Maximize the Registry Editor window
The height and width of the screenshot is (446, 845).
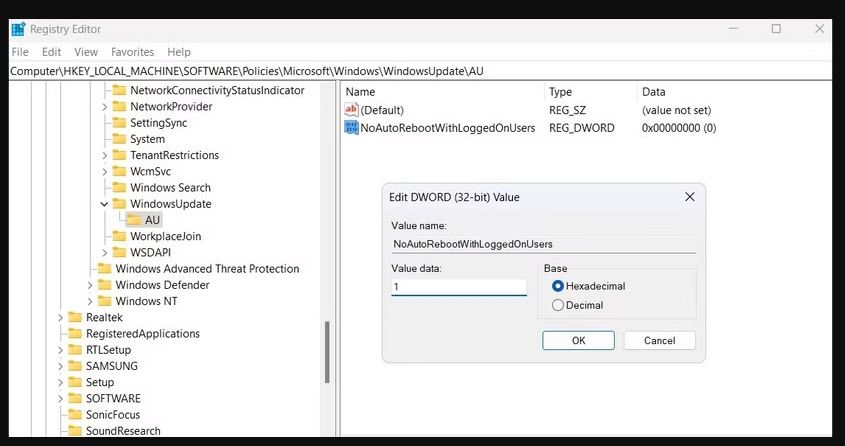776,29
